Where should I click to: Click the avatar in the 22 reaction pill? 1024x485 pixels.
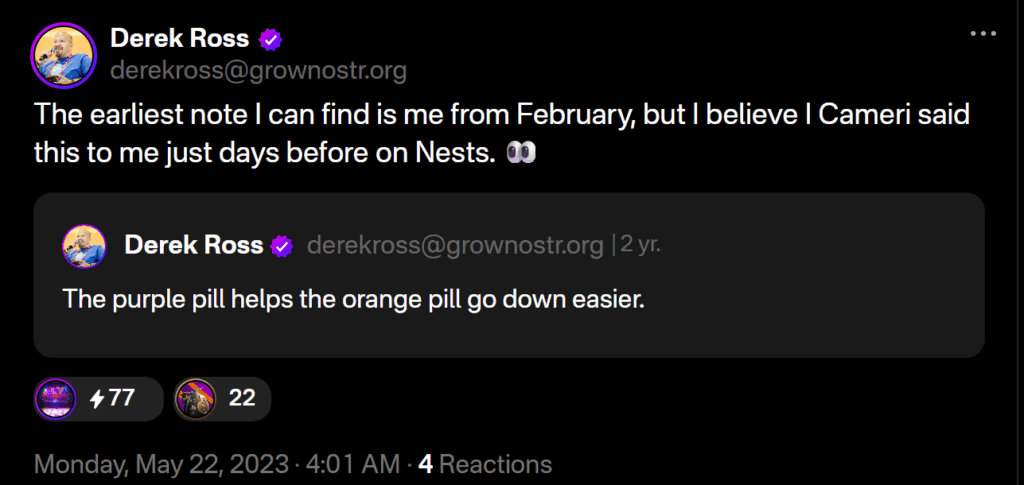point(195,398)
